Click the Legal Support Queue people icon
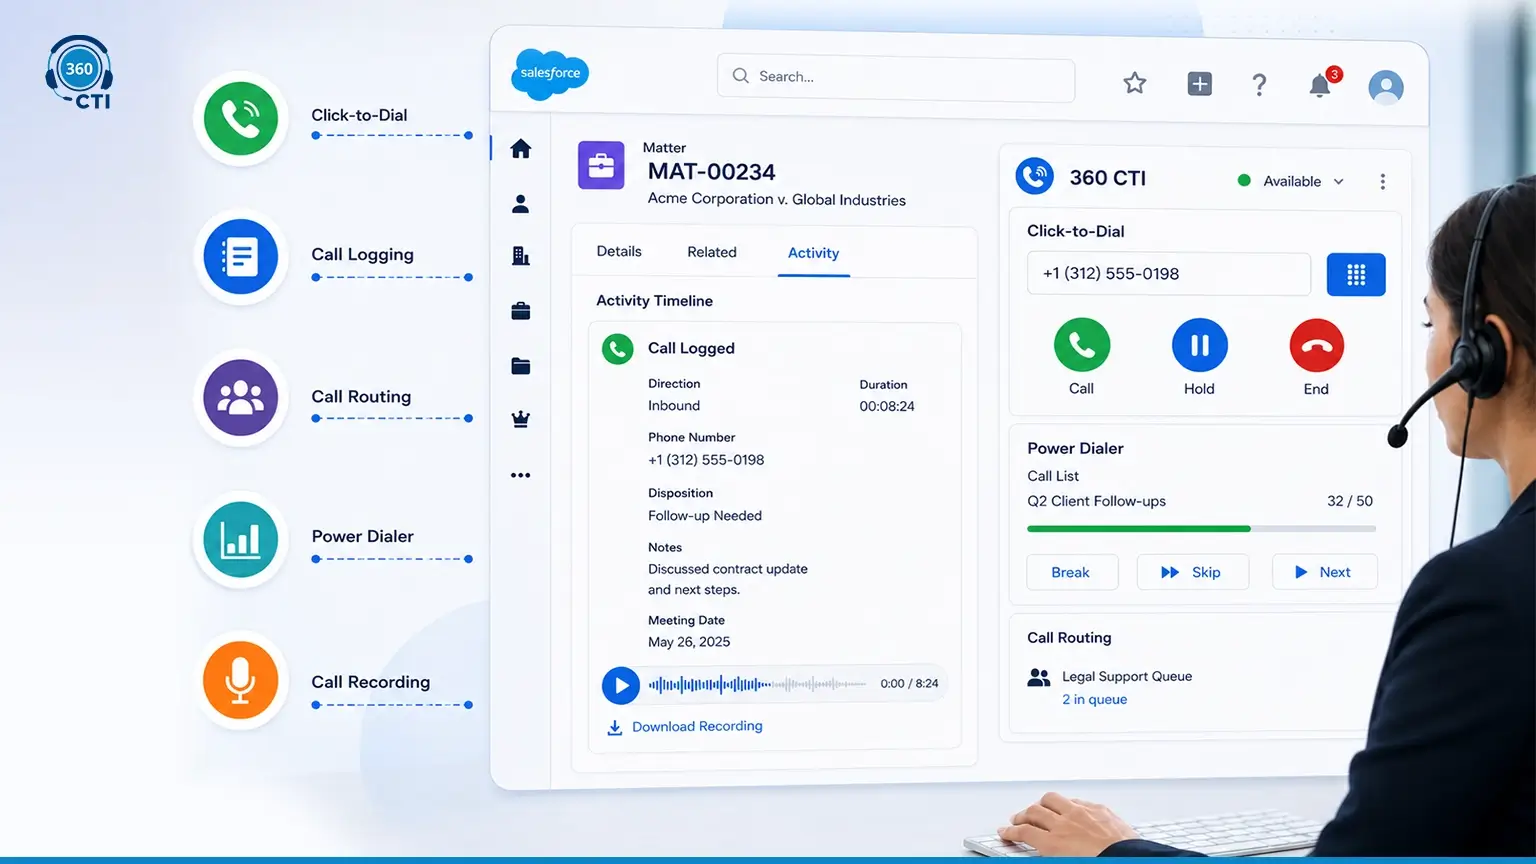Screen dimensions: 1536x864 point(1039,678)
